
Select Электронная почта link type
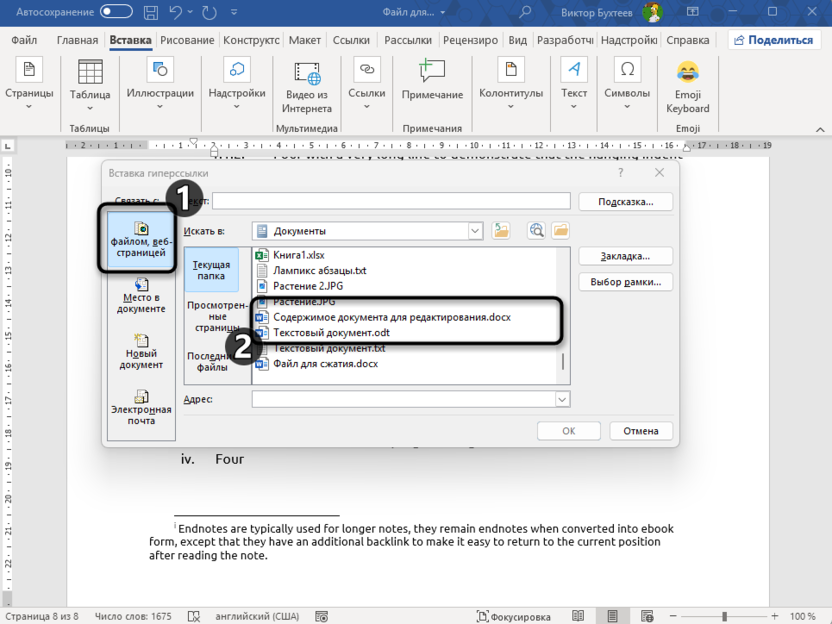tap(141, 407)
